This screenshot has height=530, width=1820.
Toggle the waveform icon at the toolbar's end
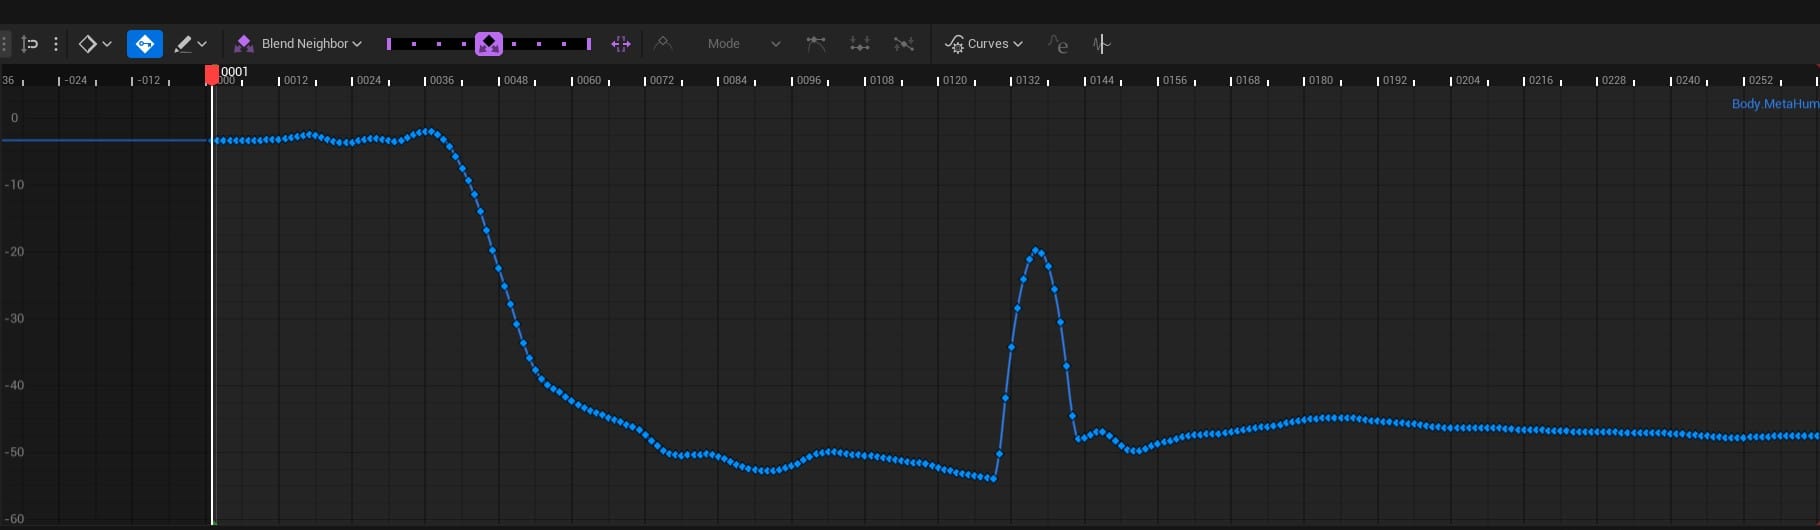pos(1101,44)
